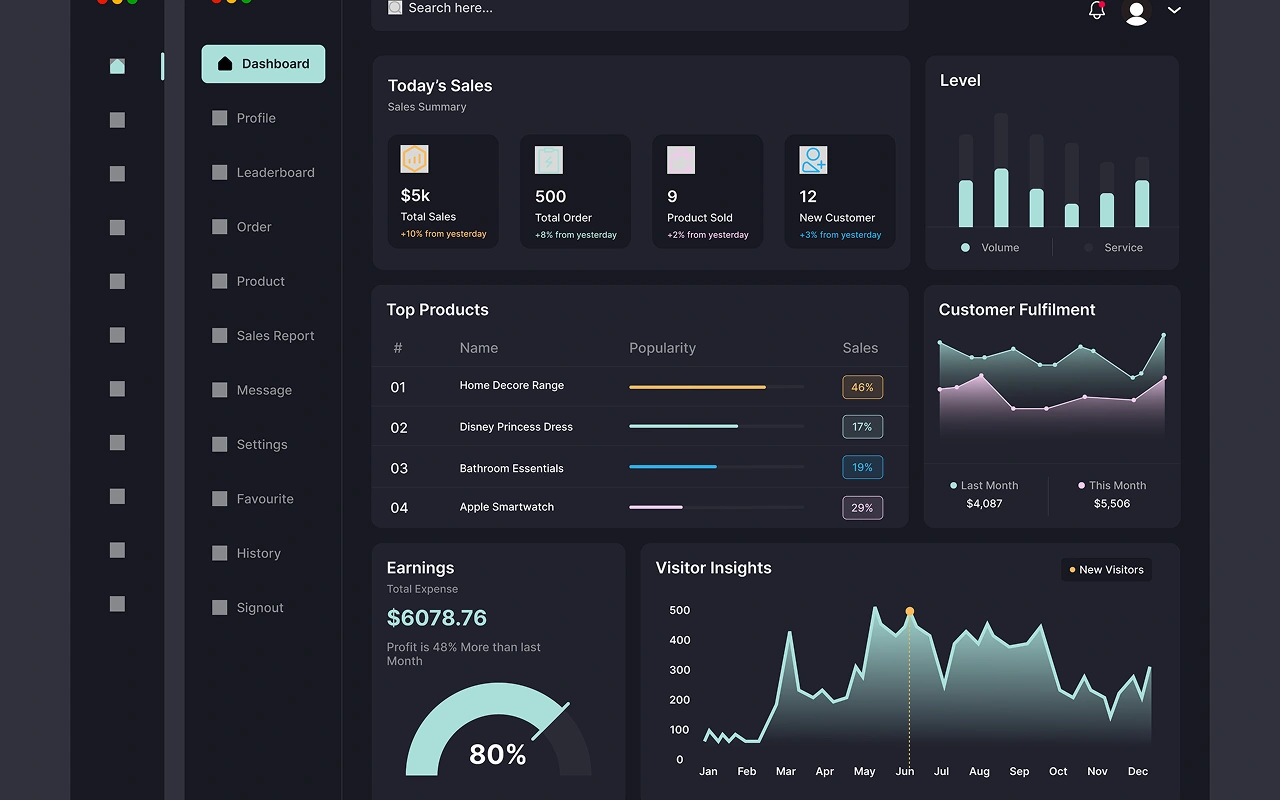Image resolution: width=1280 pixels, height=800 pixels.
Task: Click the Search here input field
Action: click(x=640, y=8)
